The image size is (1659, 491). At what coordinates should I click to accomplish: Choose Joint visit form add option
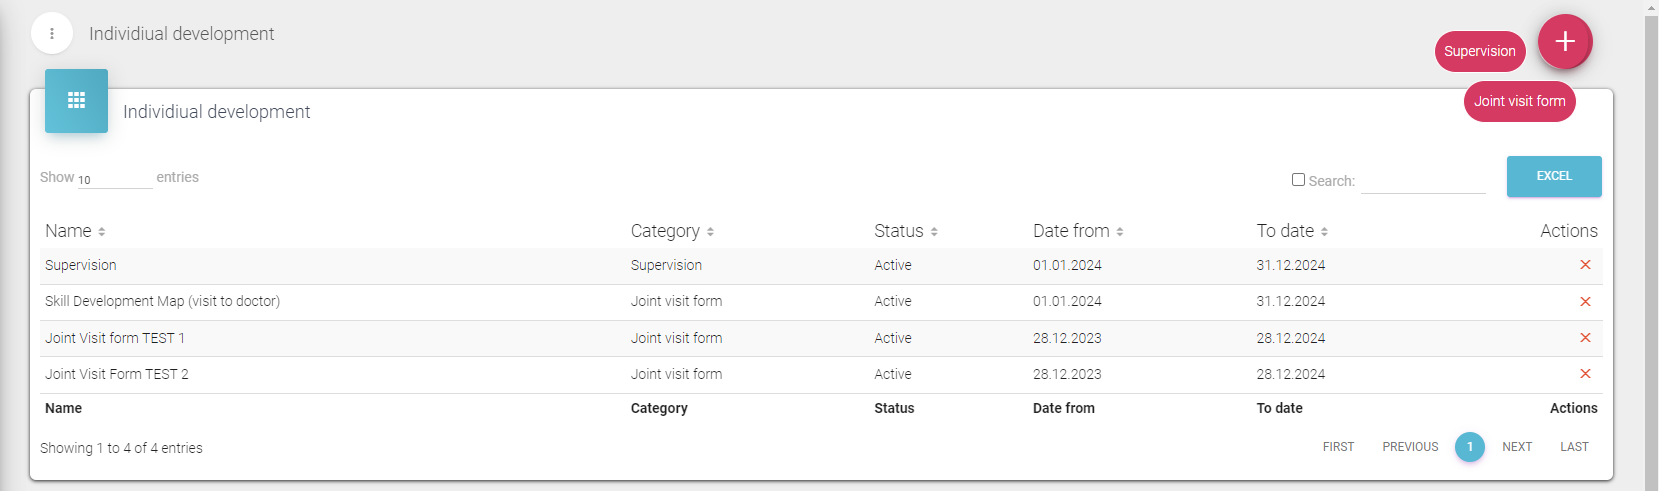click(1519, 102)
